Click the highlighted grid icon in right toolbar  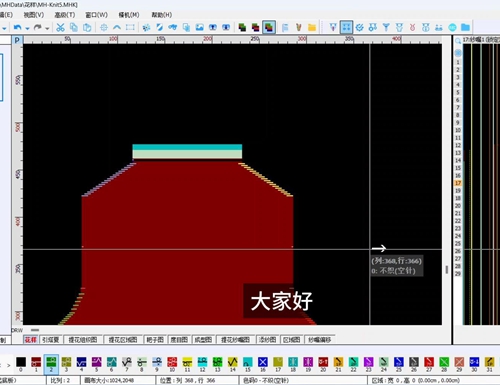tap(346, 27)
